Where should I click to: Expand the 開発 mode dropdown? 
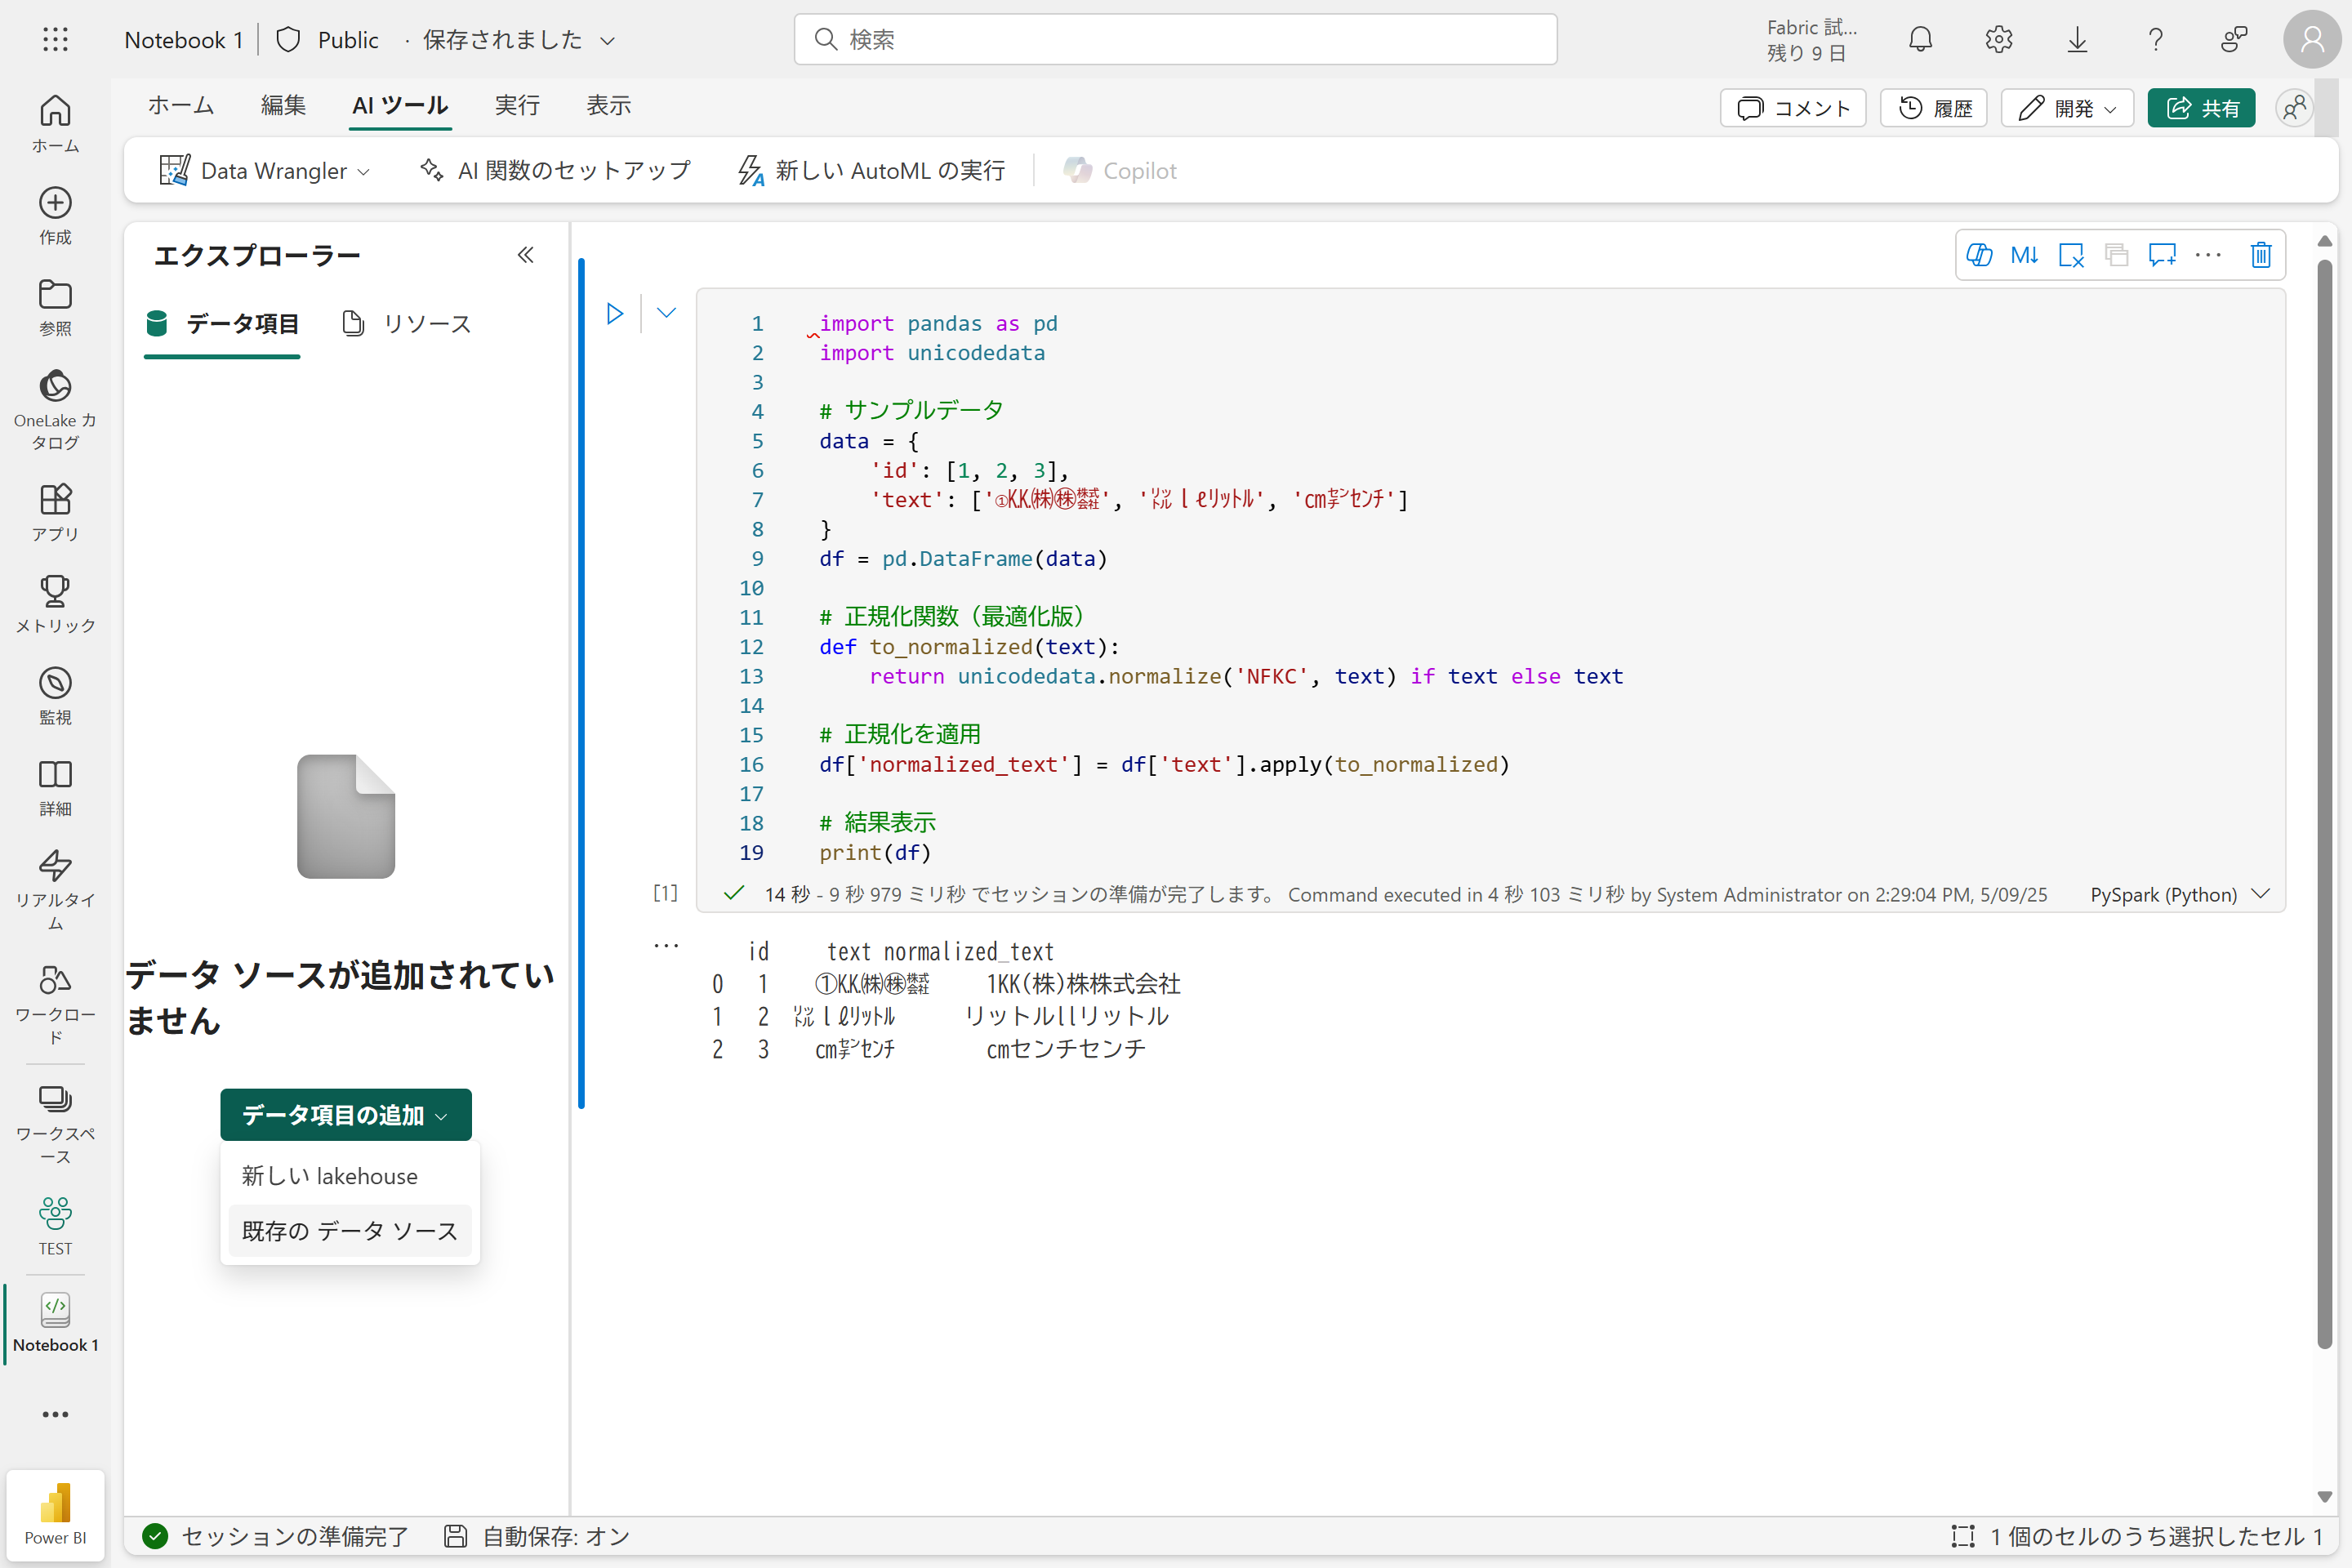2067,108
